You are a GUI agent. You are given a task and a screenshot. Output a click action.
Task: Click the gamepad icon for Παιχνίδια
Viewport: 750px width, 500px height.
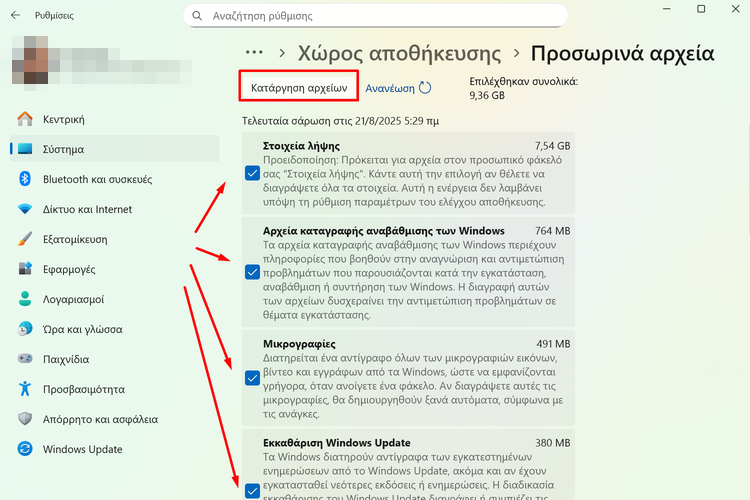click(25, 358)
